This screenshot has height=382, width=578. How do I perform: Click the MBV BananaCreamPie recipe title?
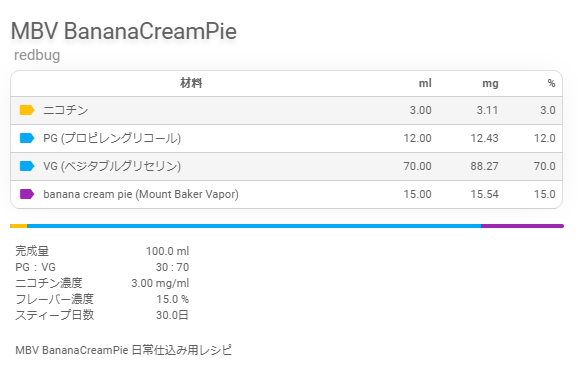123,31
